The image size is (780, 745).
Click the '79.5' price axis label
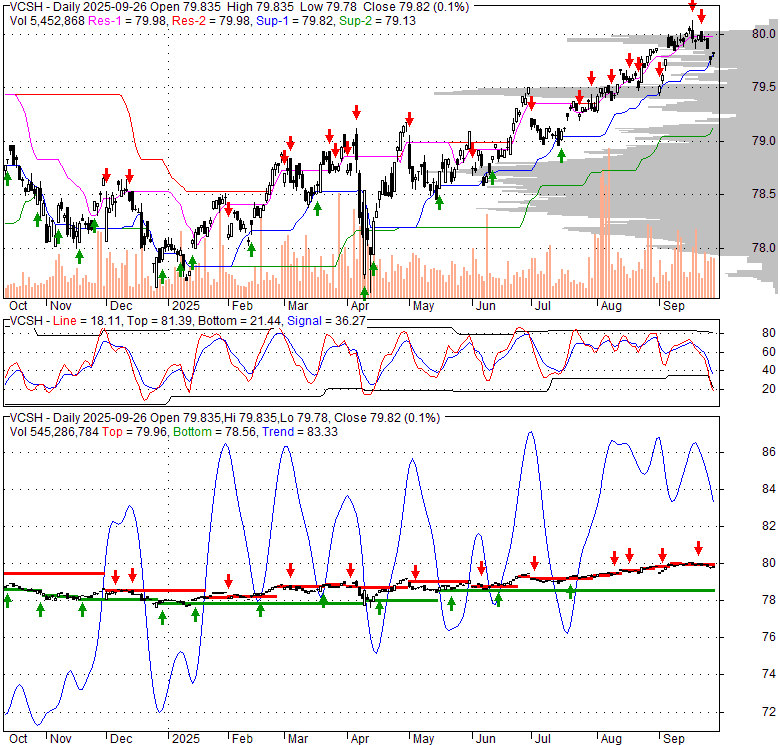point(764,87)
